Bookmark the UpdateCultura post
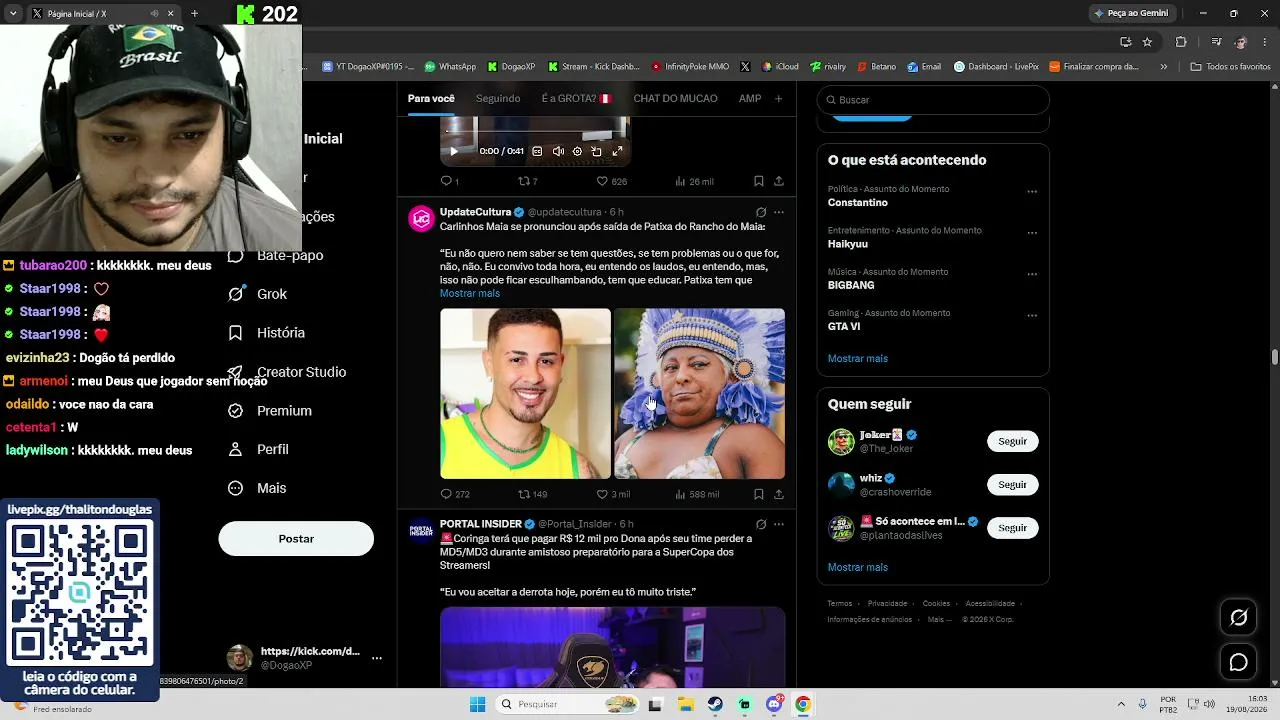This screenshot has height=720, width=1280. pos(759,494)
